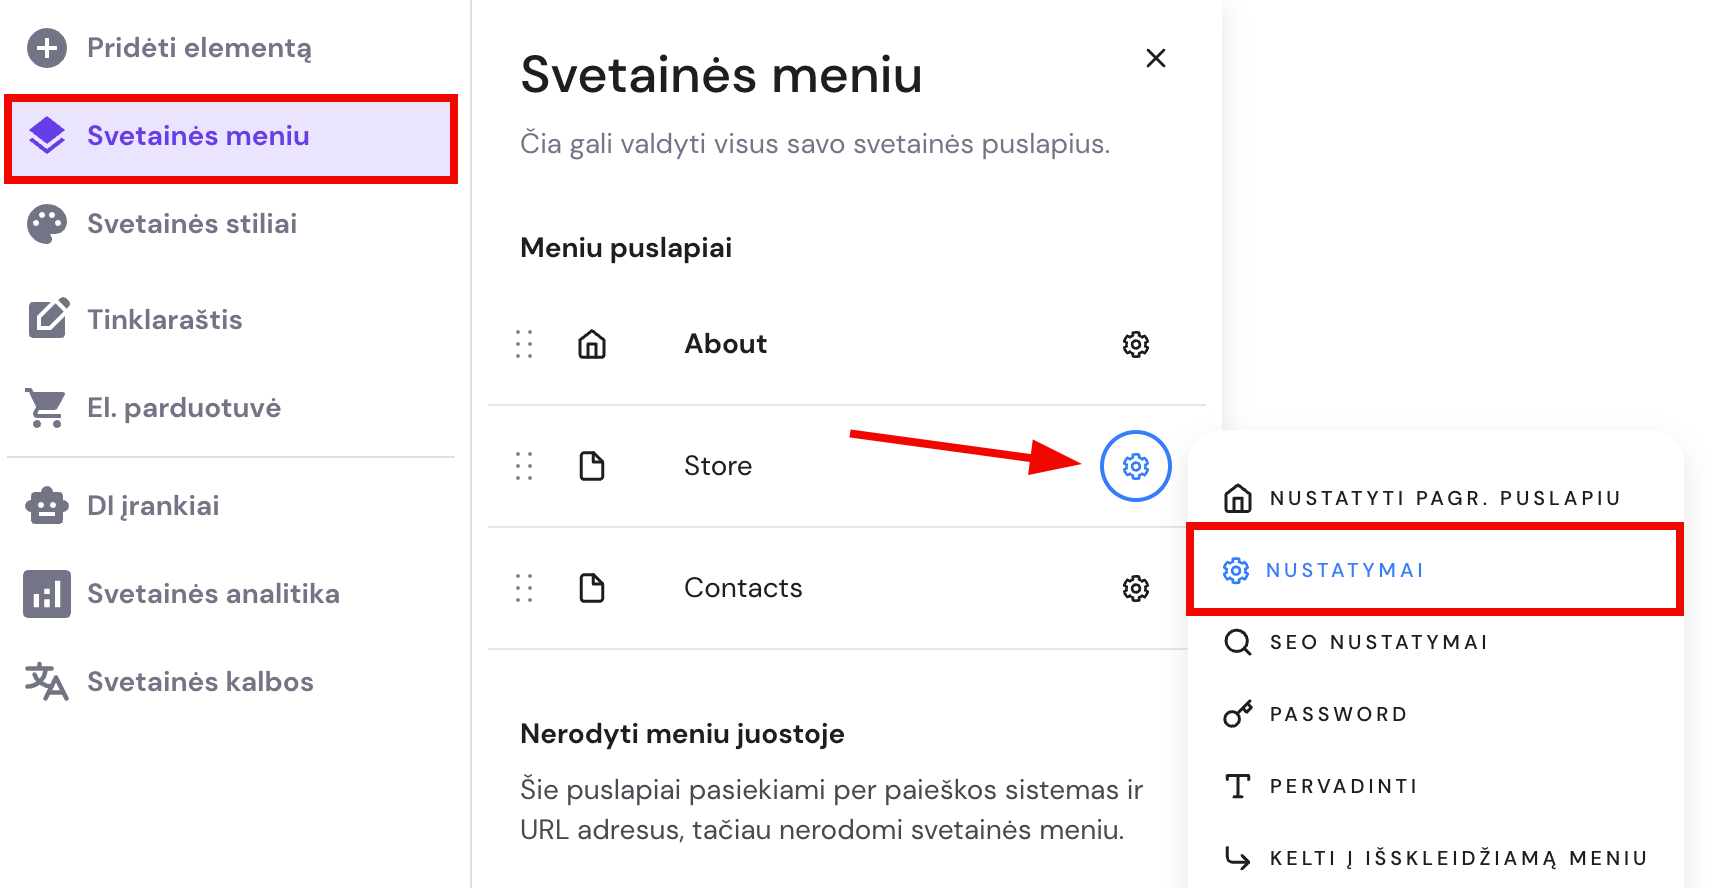1724x888 pixels.
Task: Choose Password option in the menu
Action: (x=1337, y=714)
